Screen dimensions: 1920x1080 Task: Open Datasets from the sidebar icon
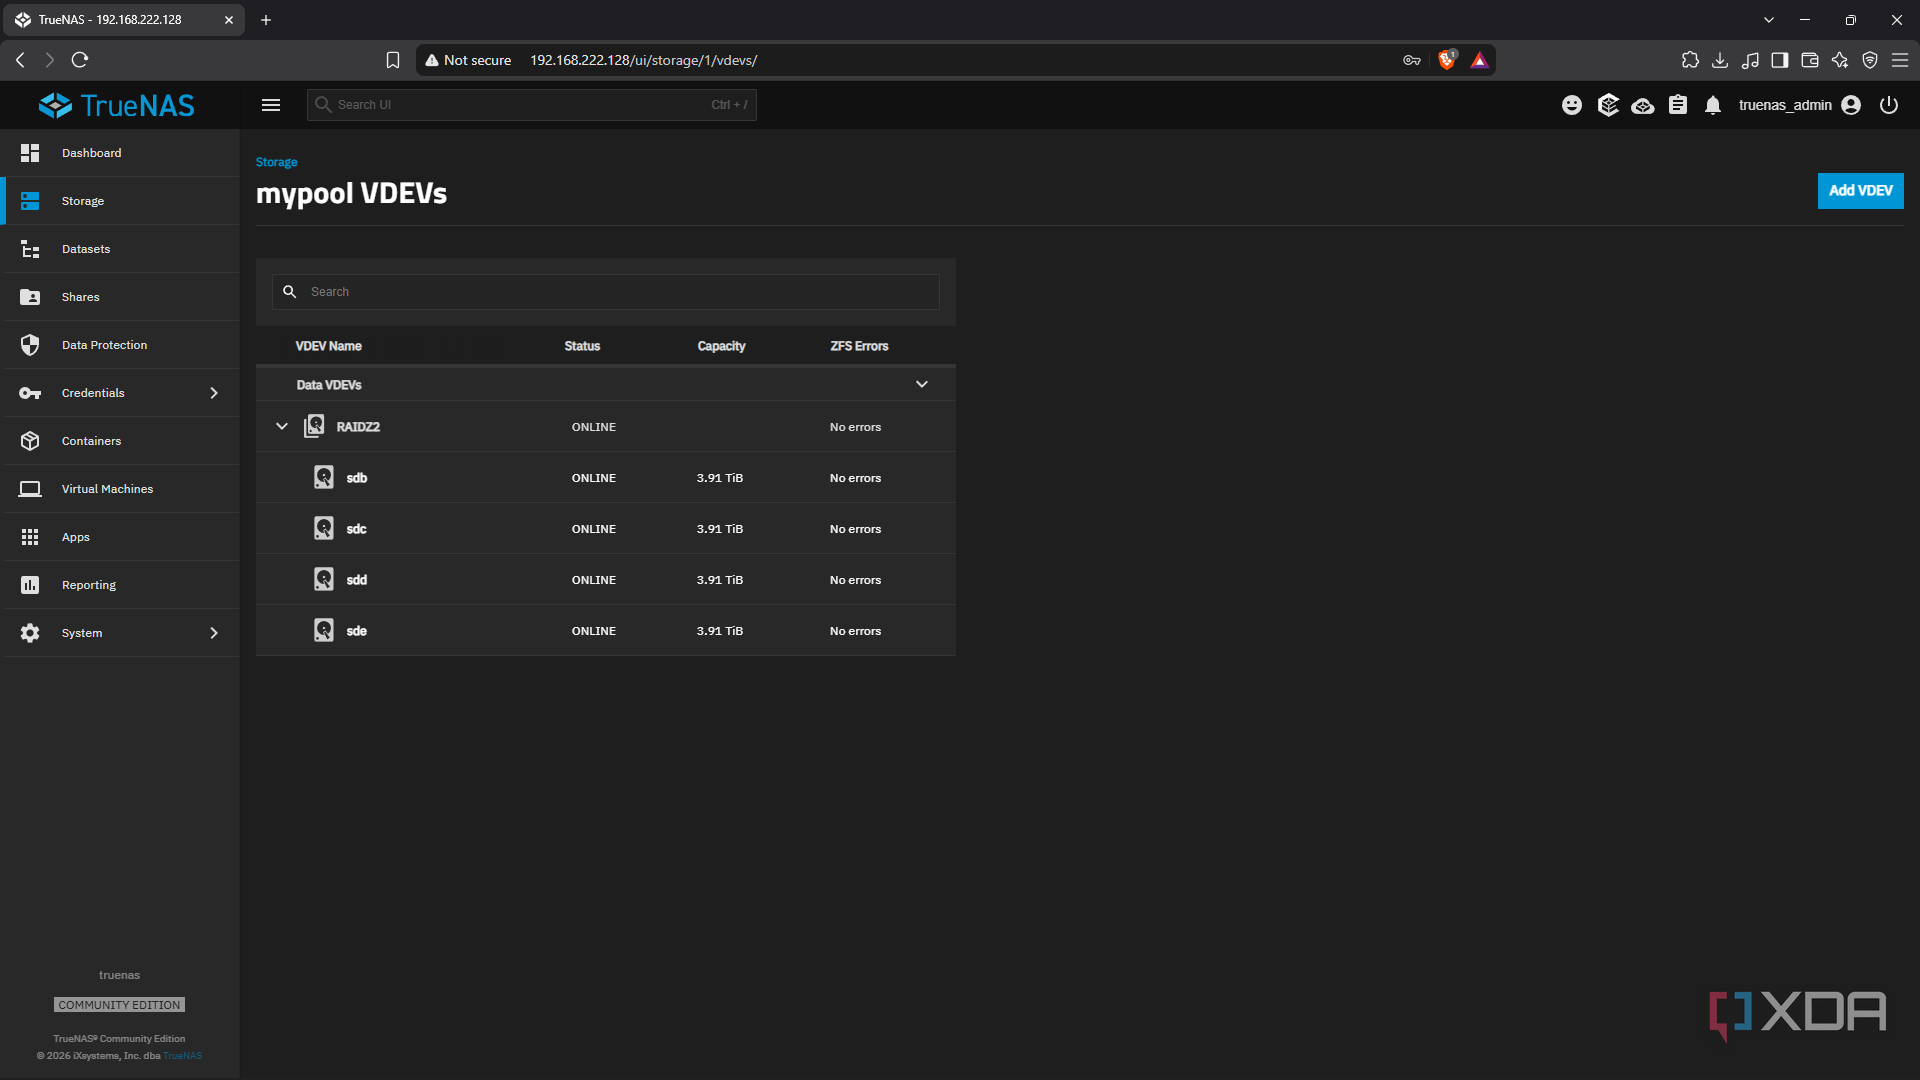(x=30, y=249)
